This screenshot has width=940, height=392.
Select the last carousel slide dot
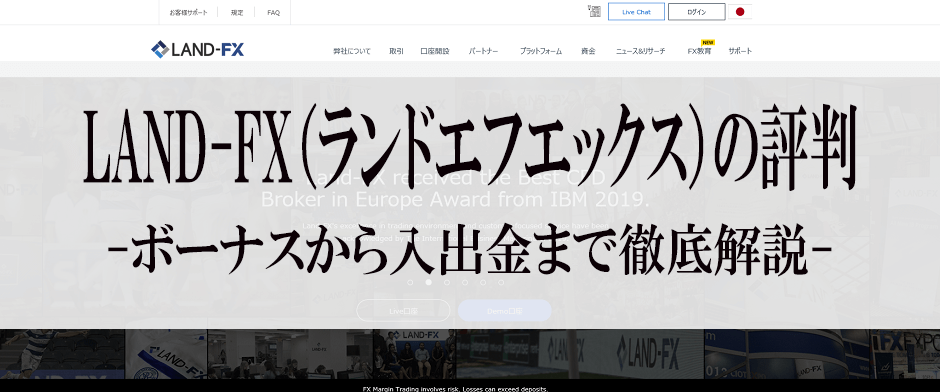[x=501, y=282]
